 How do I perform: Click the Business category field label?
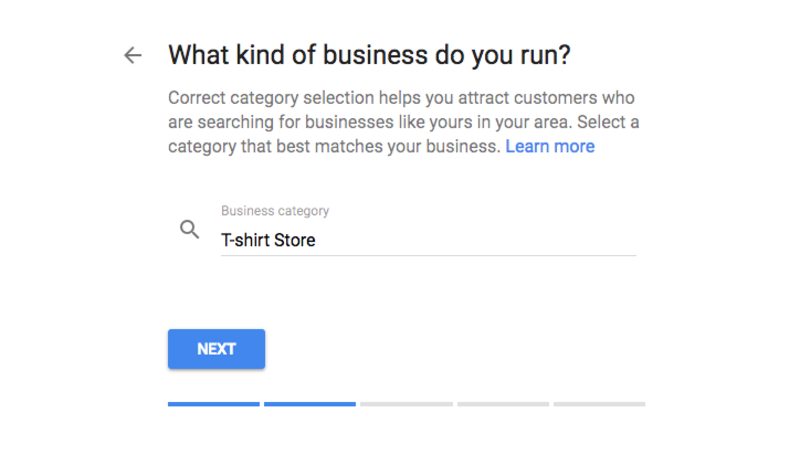click(x=275, y=211)
